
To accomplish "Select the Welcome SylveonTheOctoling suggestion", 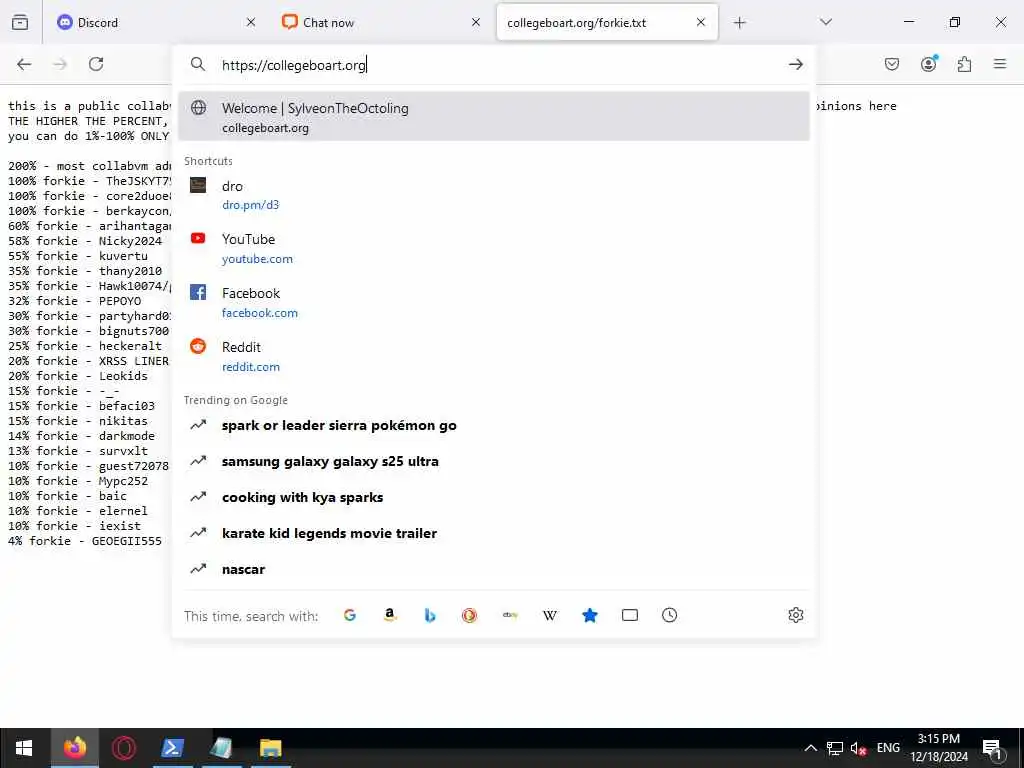I will coord(494,116).
